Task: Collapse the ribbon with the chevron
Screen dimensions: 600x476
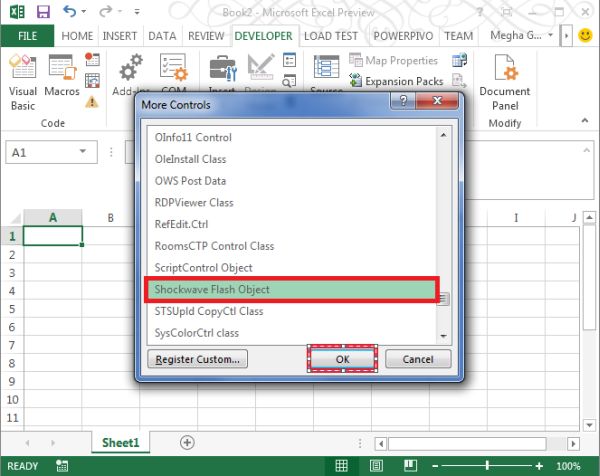Action: point(585,121)
